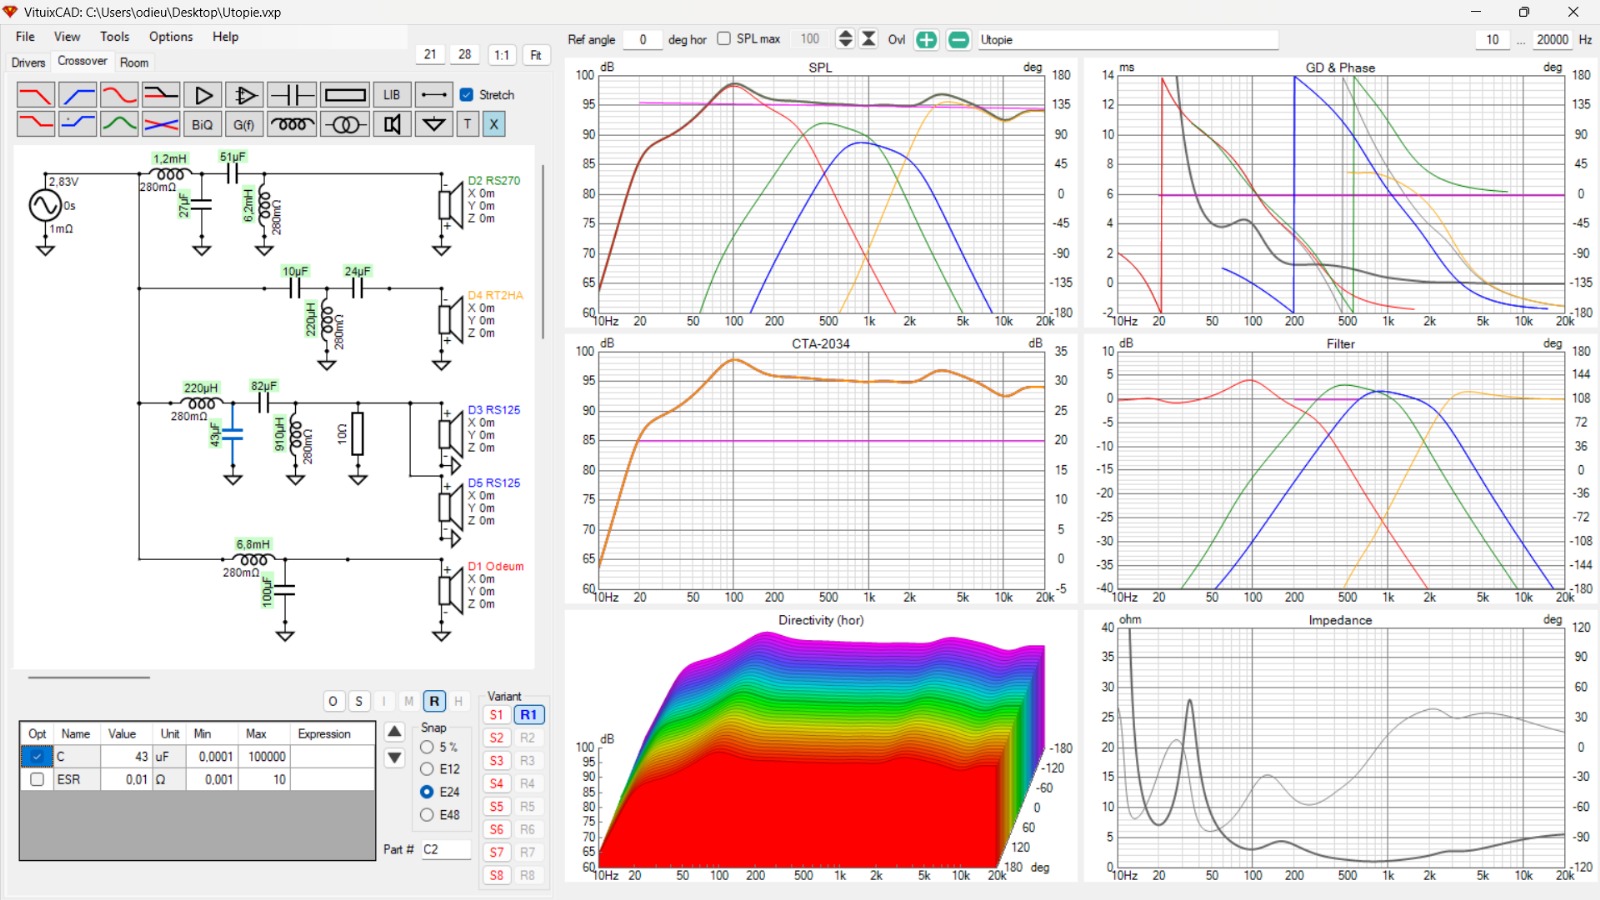Switch to the Room tab
This screenshot has width=1600, height=900.
click(x=134, y=63)
